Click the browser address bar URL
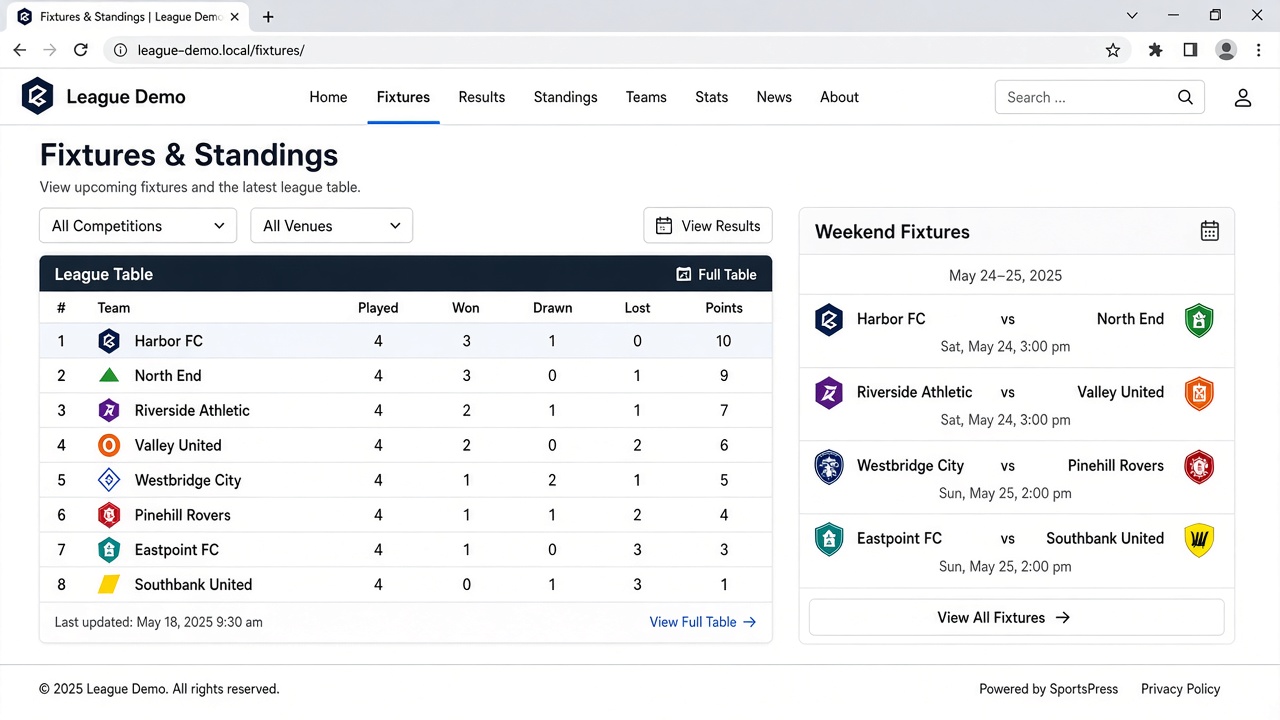 tap(221, 50)
